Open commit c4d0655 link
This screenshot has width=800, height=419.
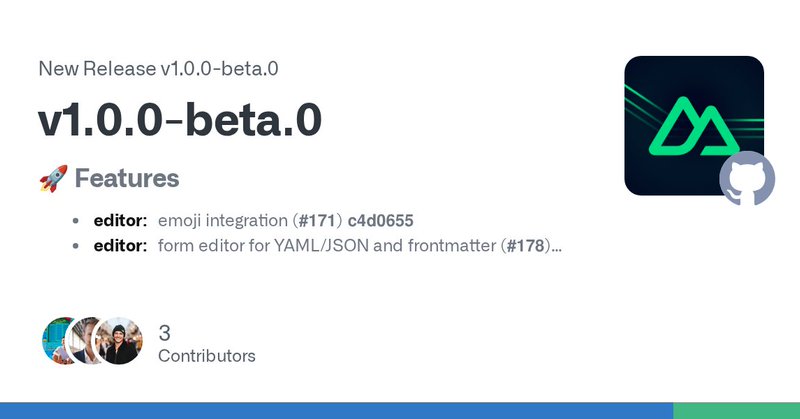[x=381, y=220]
